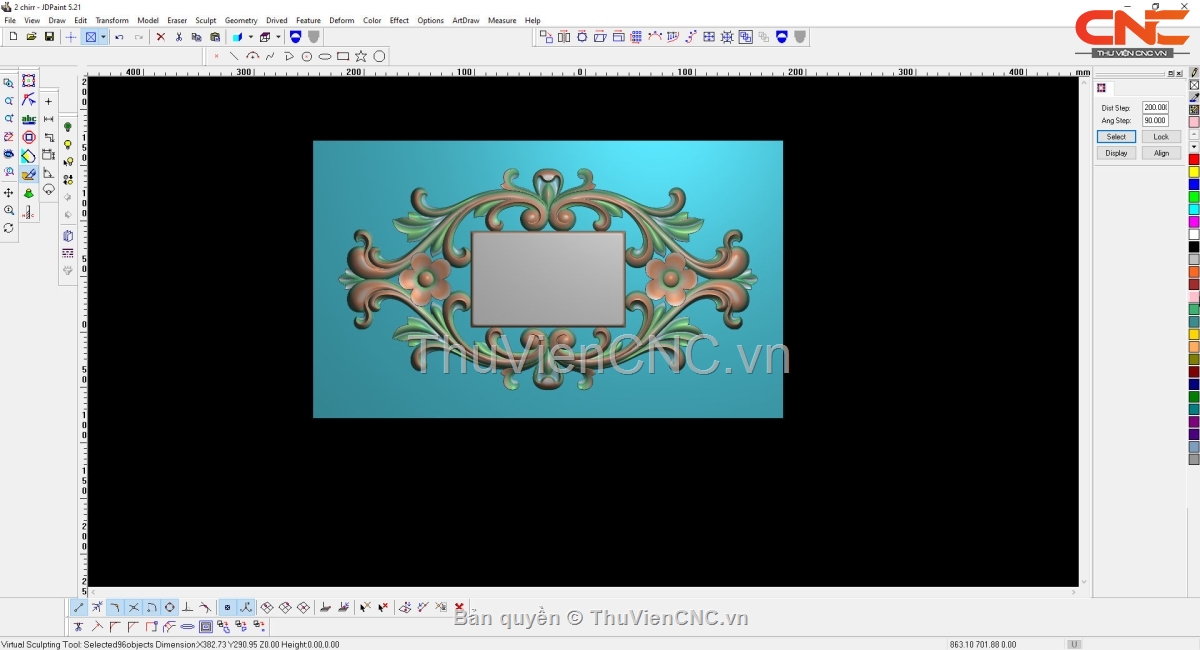Screen dimensions: 1200x650
Task: Toggle the endpoint snap button
Action: [79, 607]
